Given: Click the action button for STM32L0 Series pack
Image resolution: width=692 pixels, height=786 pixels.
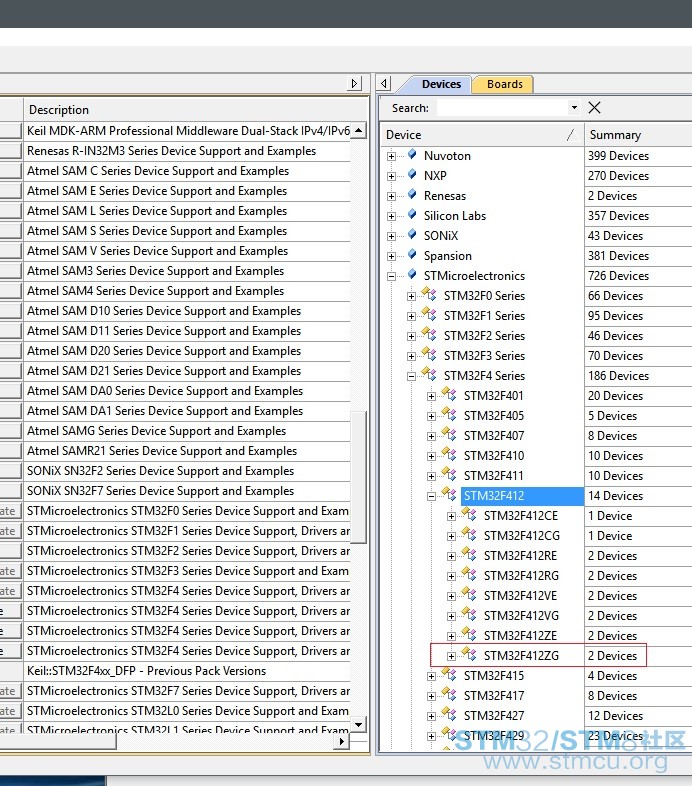Looking at the screenshot, I should coord(11,711).
